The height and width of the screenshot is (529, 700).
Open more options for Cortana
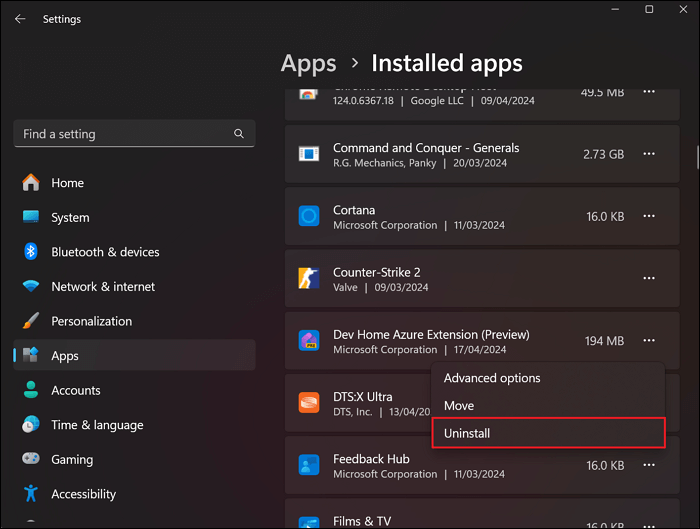[649, 216]
